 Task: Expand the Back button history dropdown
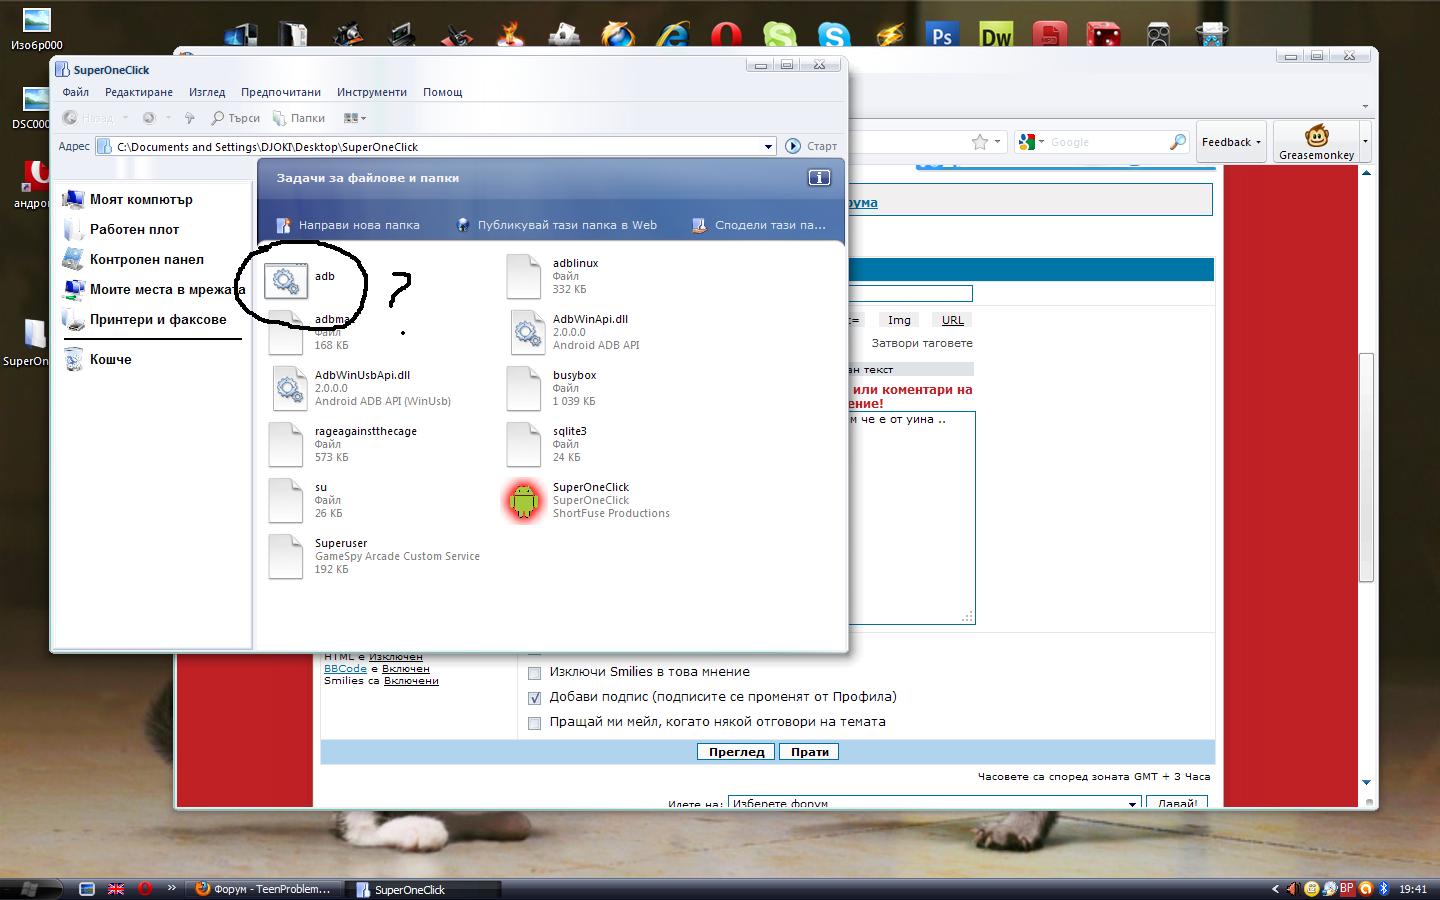pyautogui.click(x=125, y=118)
